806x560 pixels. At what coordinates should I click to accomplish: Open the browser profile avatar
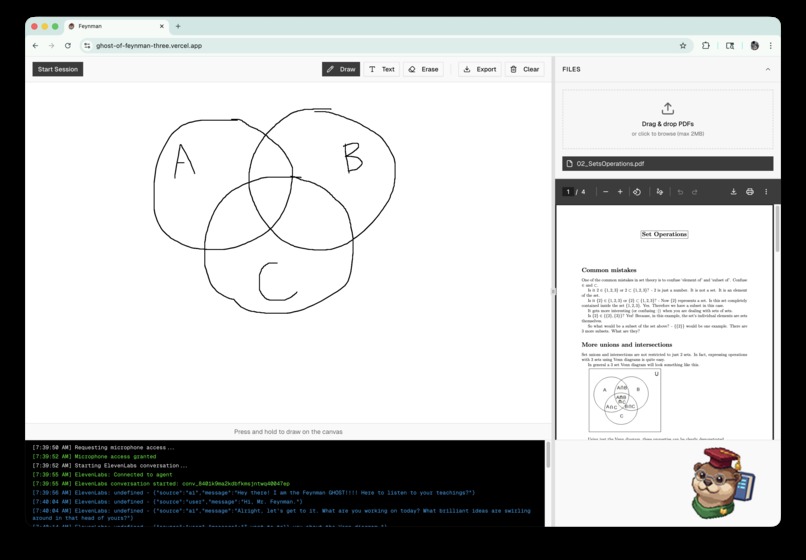[754, 46]
